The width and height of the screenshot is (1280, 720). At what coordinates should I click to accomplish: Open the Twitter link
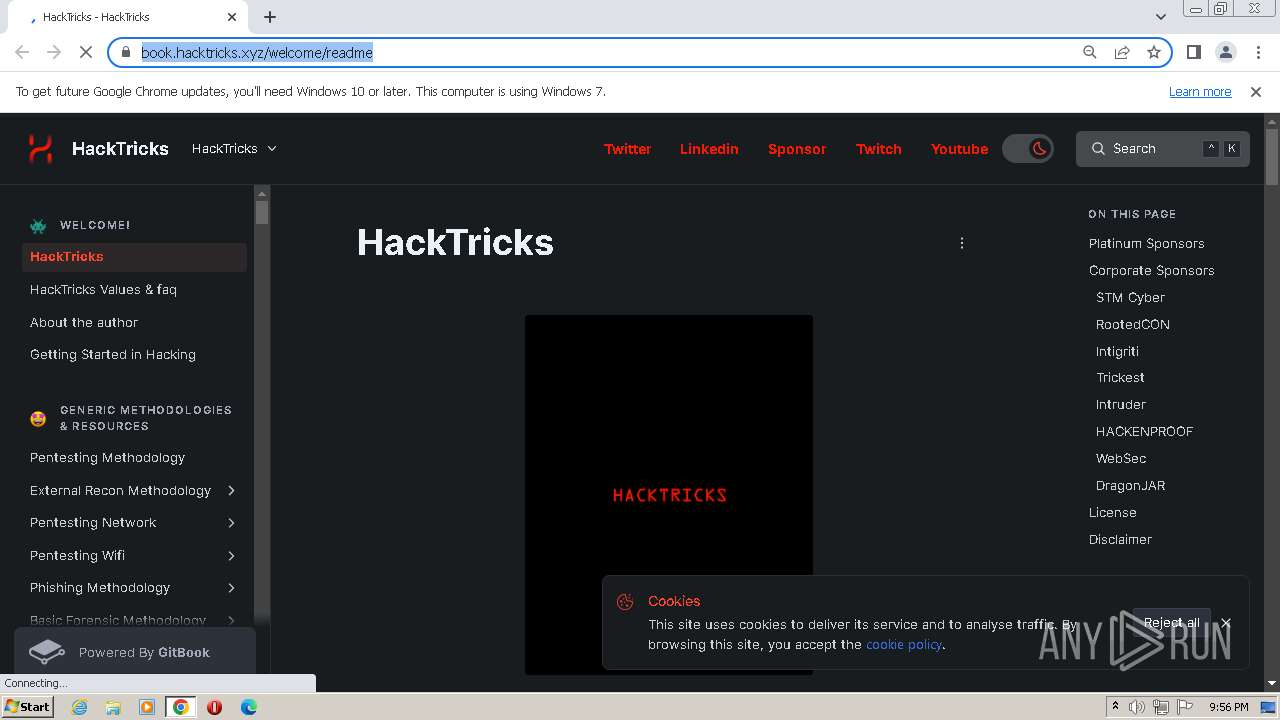point(627,149)
